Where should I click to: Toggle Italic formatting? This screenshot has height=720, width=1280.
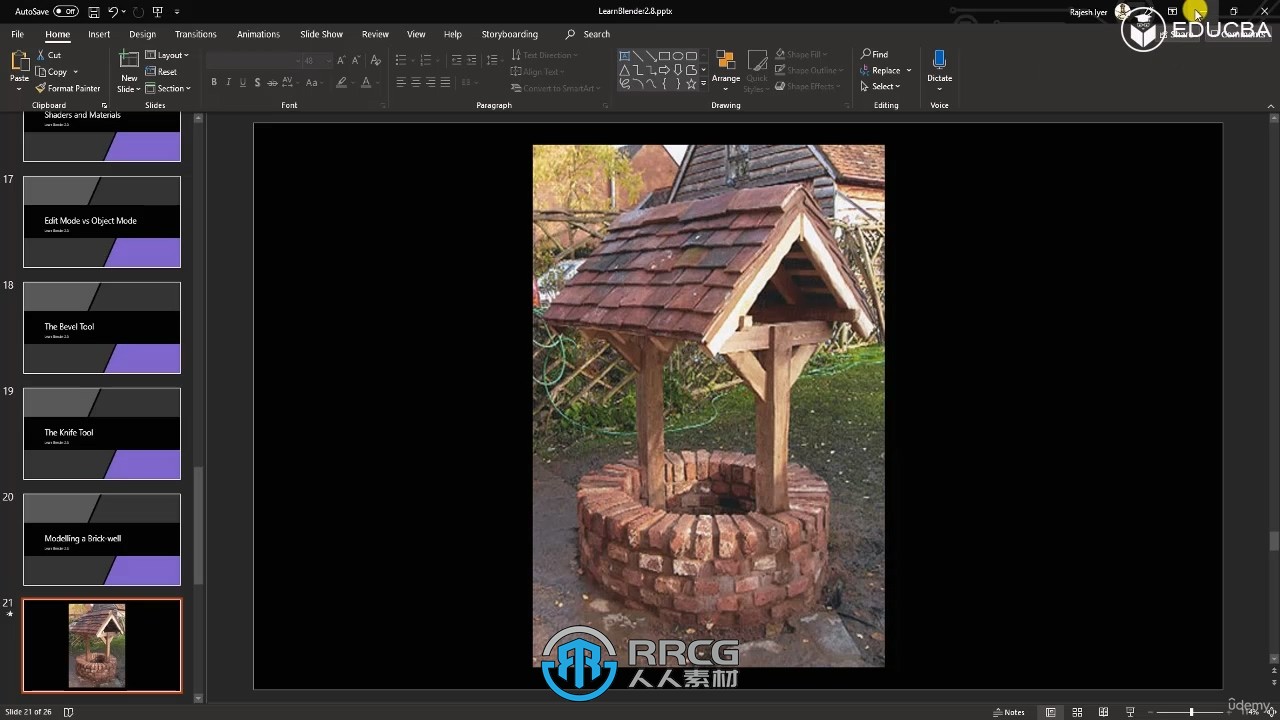coord(228,83)
